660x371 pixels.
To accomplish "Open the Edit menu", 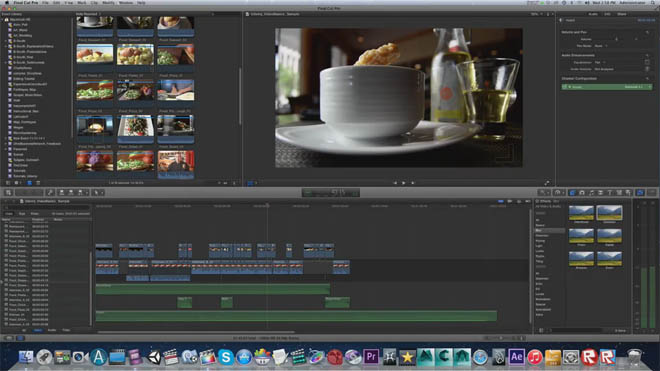I will coord(56,3).
